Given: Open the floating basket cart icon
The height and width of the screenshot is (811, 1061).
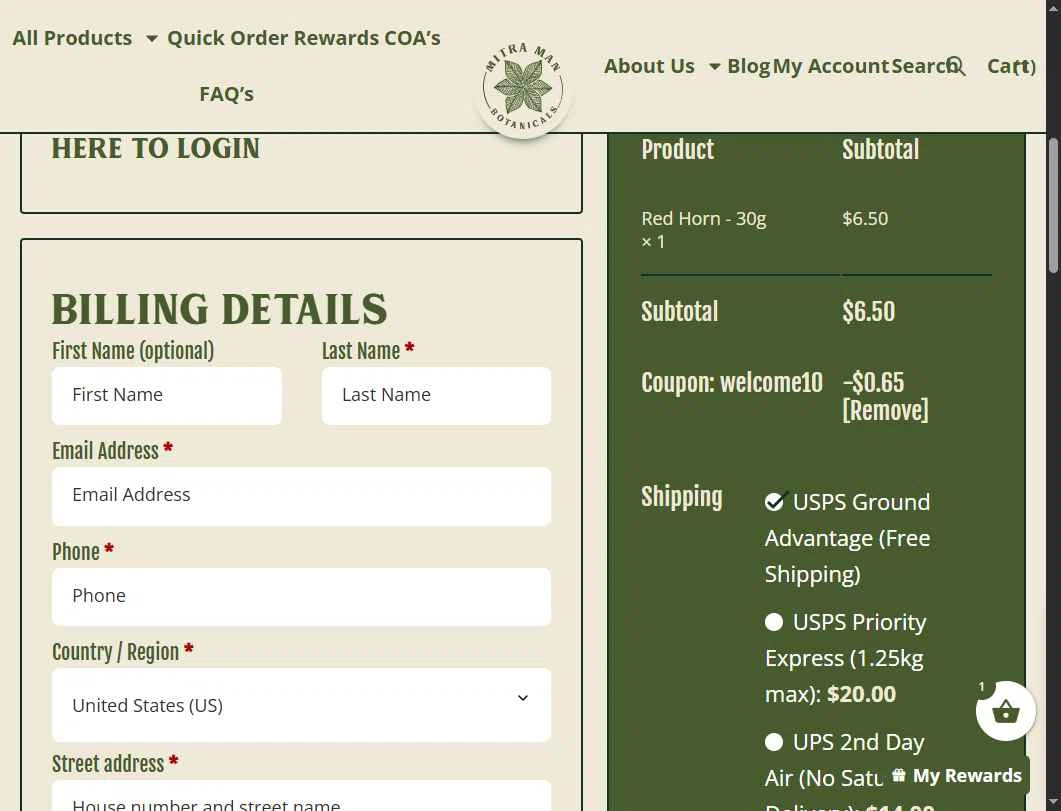Looking at the screenshot, I should (1006, 711).
